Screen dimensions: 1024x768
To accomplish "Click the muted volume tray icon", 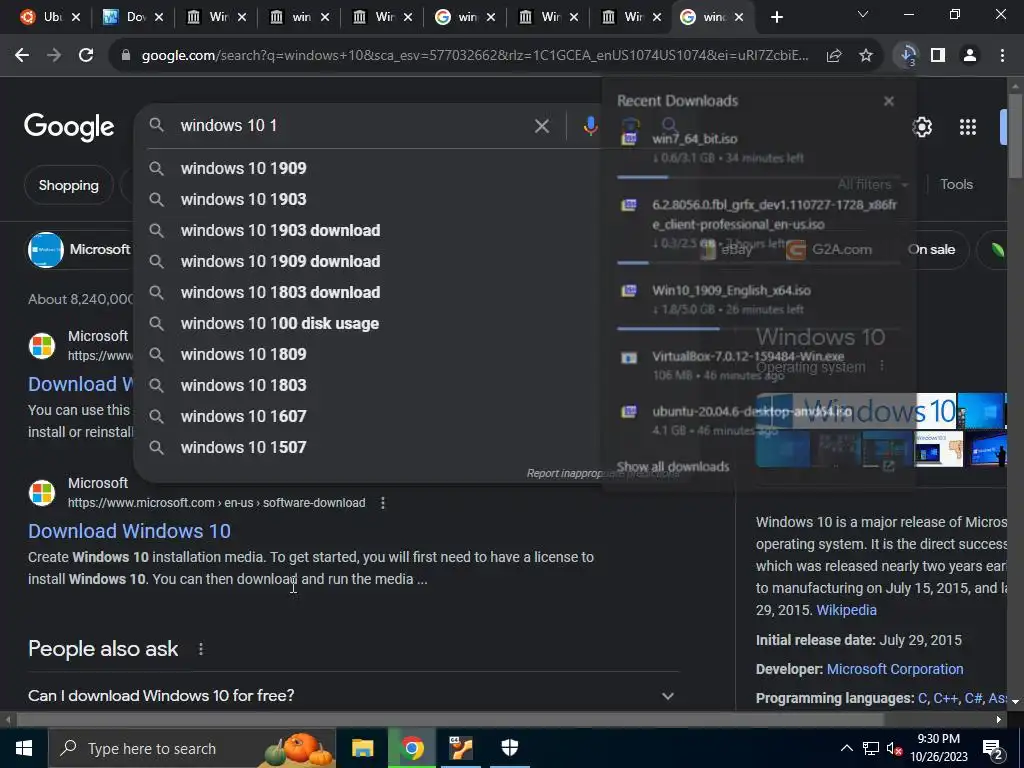I will pos(894,748).
